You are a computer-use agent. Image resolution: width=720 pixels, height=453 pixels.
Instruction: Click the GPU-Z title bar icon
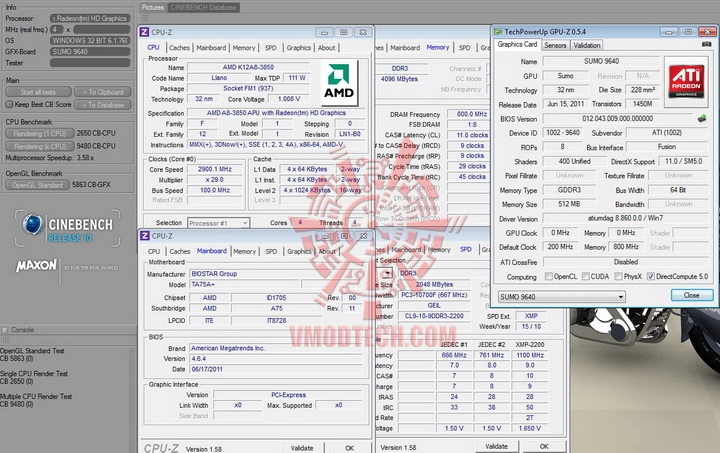498,32
